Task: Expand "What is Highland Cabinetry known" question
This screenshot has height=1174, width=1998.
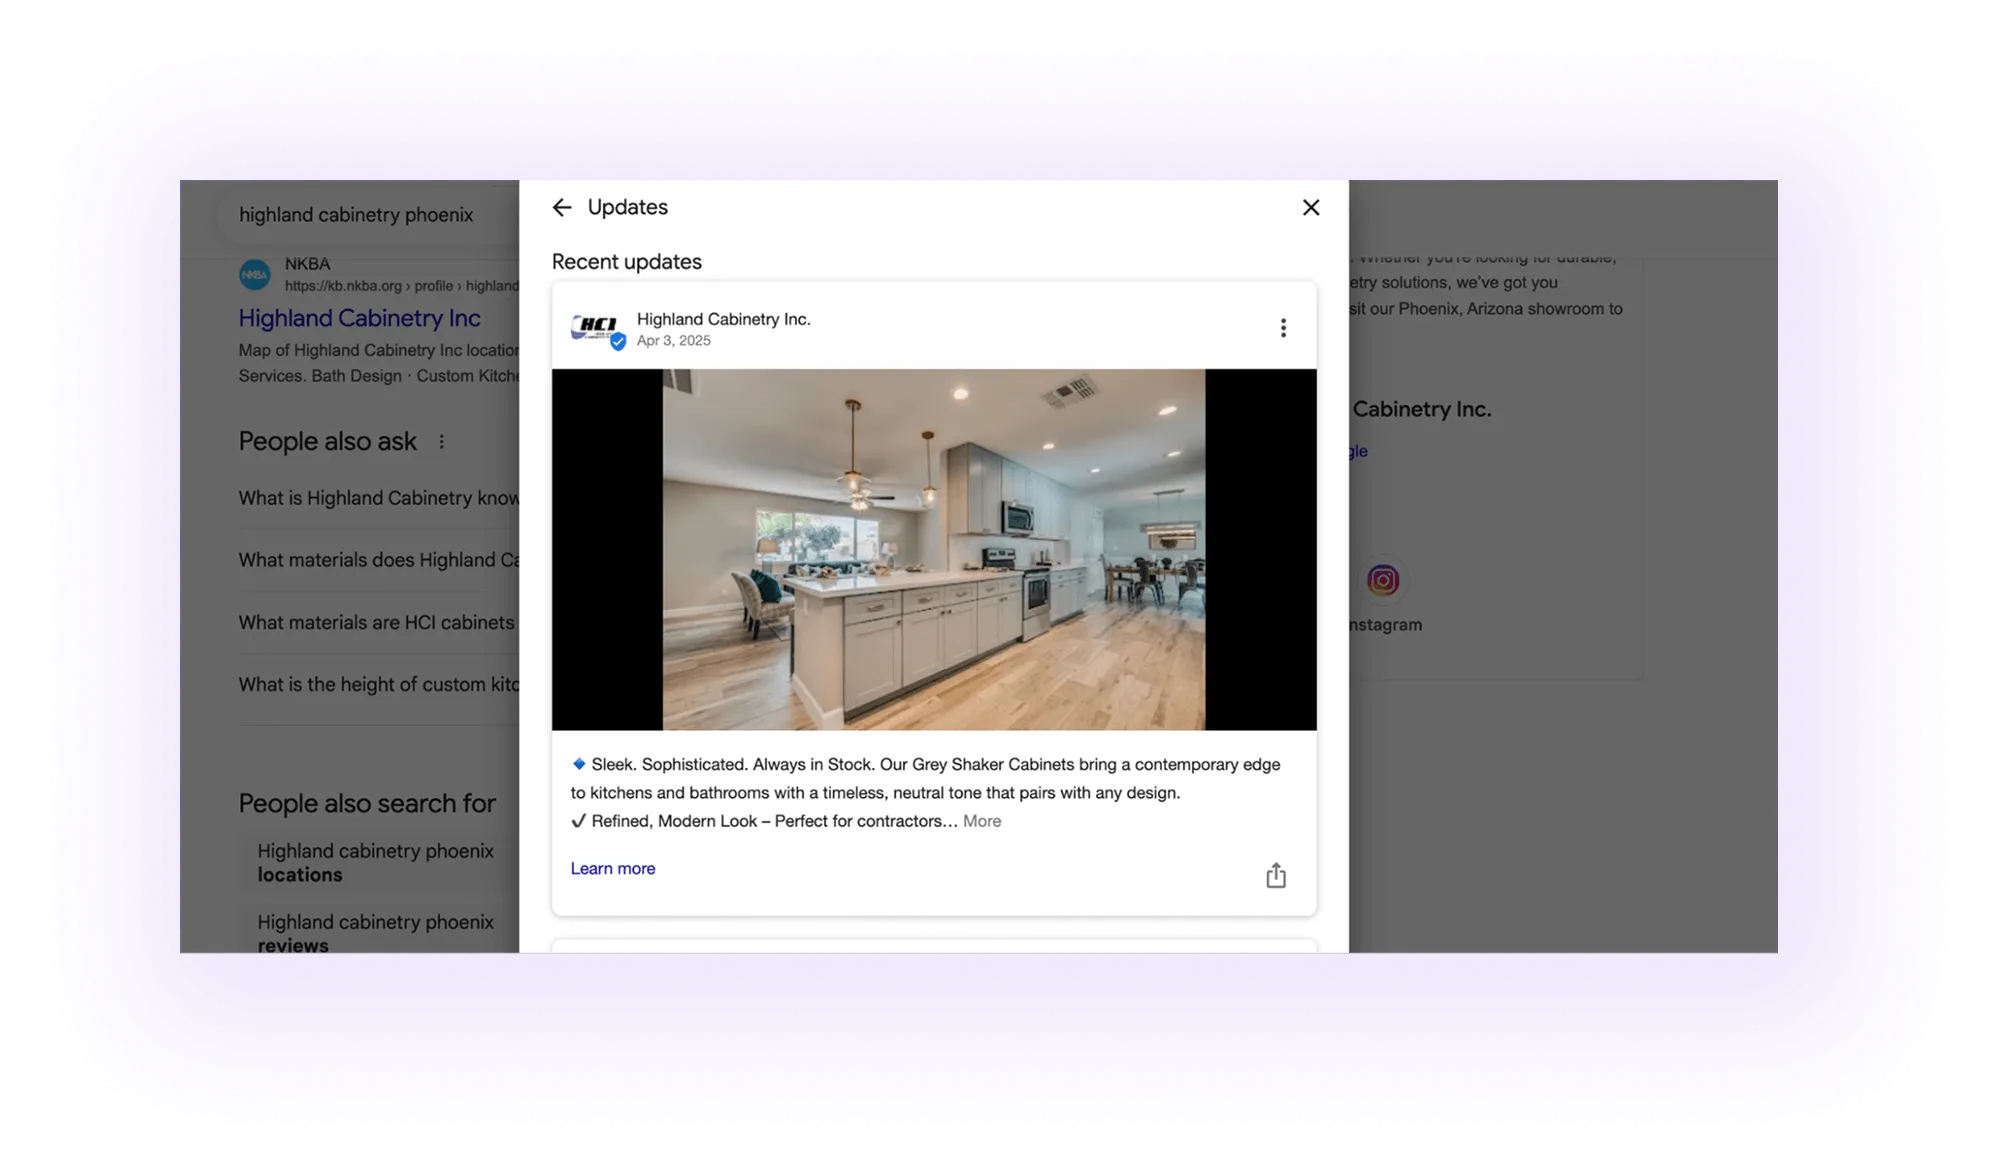Action: click(x=378, y=498)
